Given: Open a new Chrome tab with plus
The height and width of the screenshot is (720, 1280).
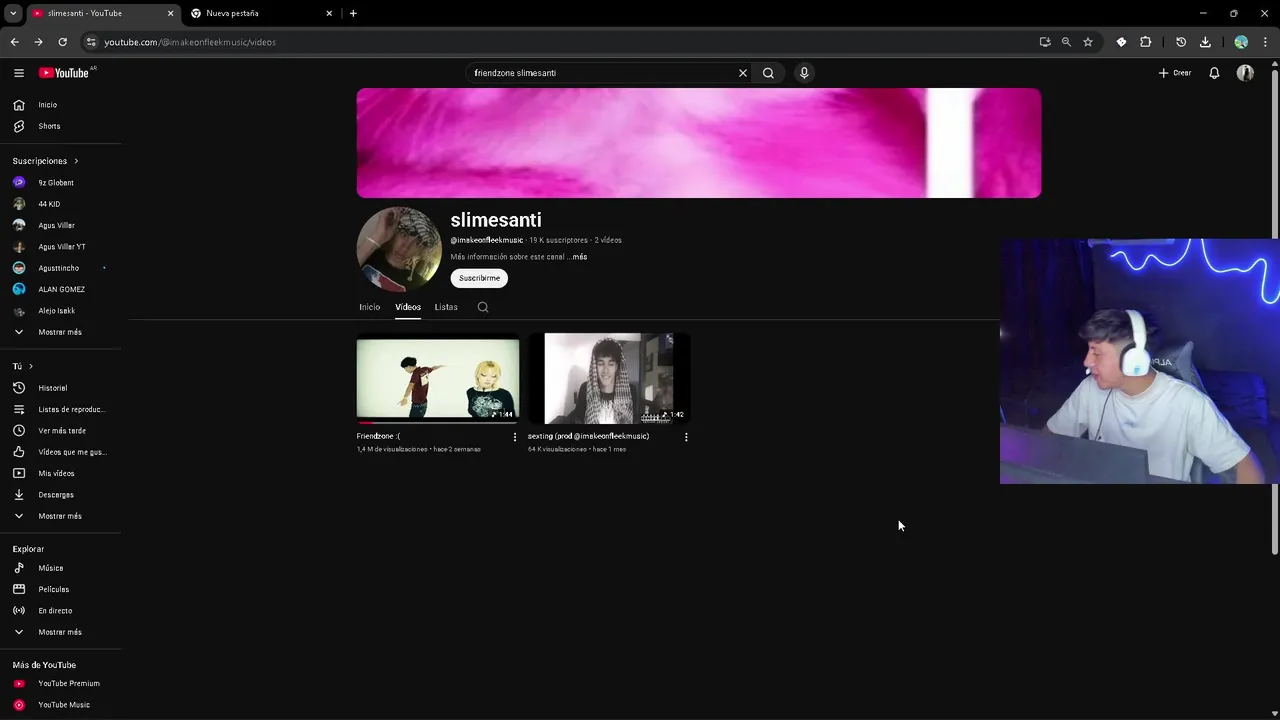Looking at the screenshot, I should 353,13.
